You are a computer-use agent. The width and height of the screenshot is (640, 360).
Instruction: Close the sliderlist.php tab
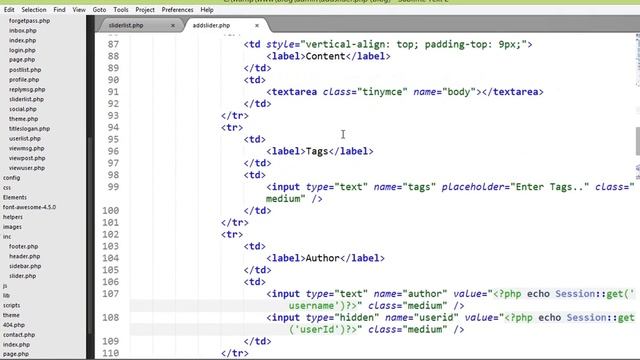[x=173, y=25]
